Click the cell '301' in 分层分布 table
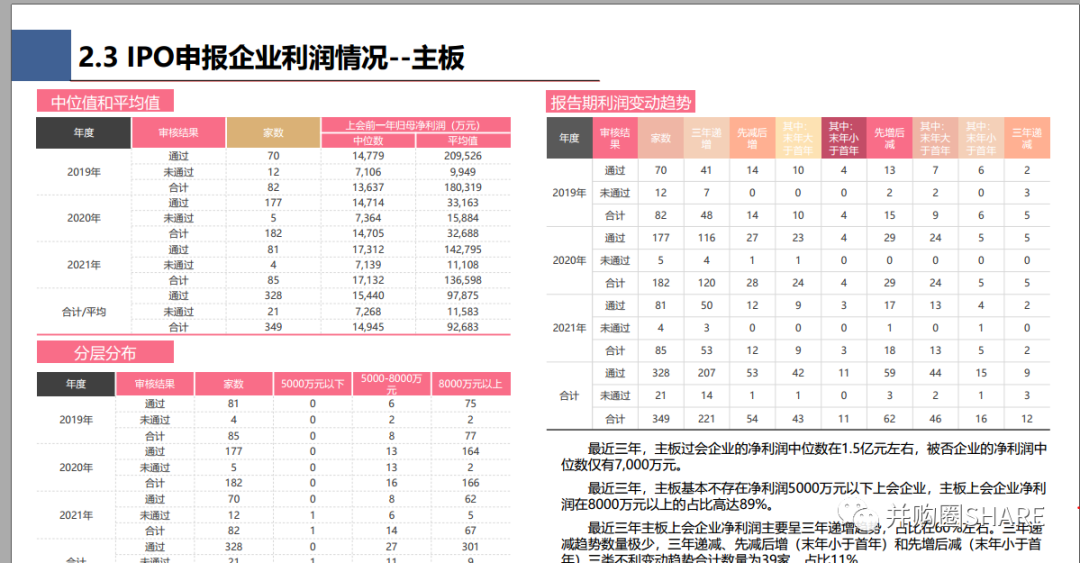 [x=470, y=546]
